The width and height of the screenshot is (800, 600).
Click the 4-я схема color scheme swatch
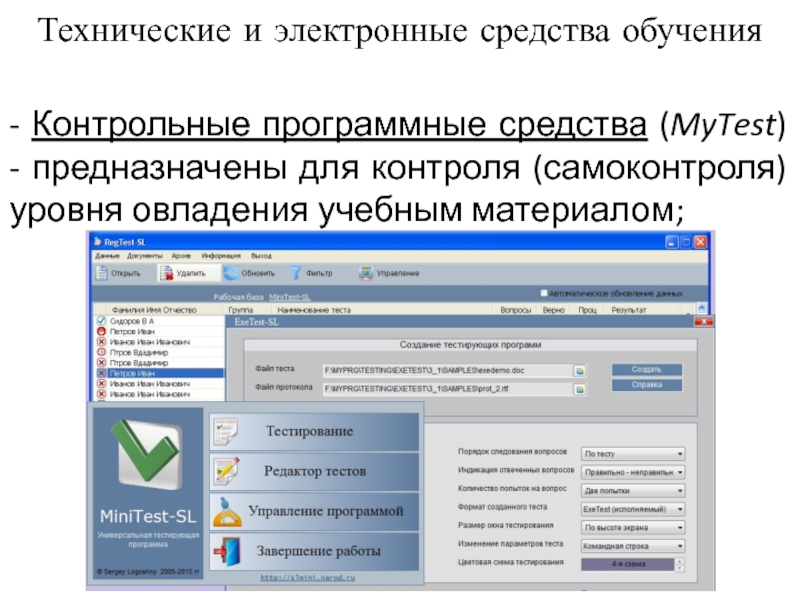(628, 564)
